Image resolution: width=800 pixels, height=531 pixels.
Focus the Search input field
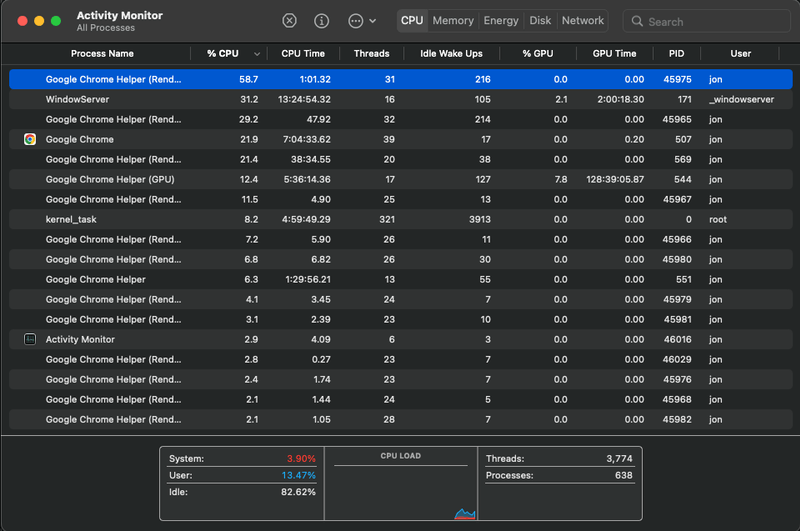[x=707, y=21]
